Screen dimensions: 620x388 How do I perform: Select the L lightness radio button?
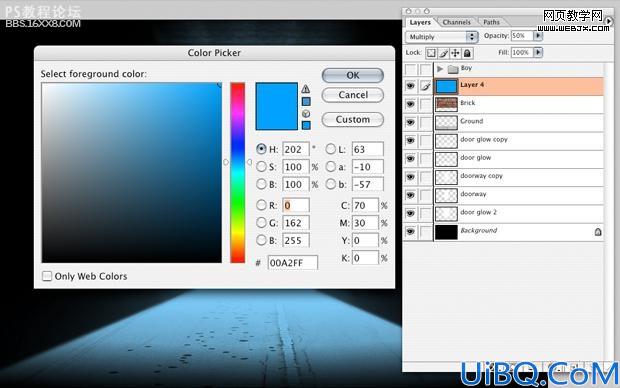[331, 149]
